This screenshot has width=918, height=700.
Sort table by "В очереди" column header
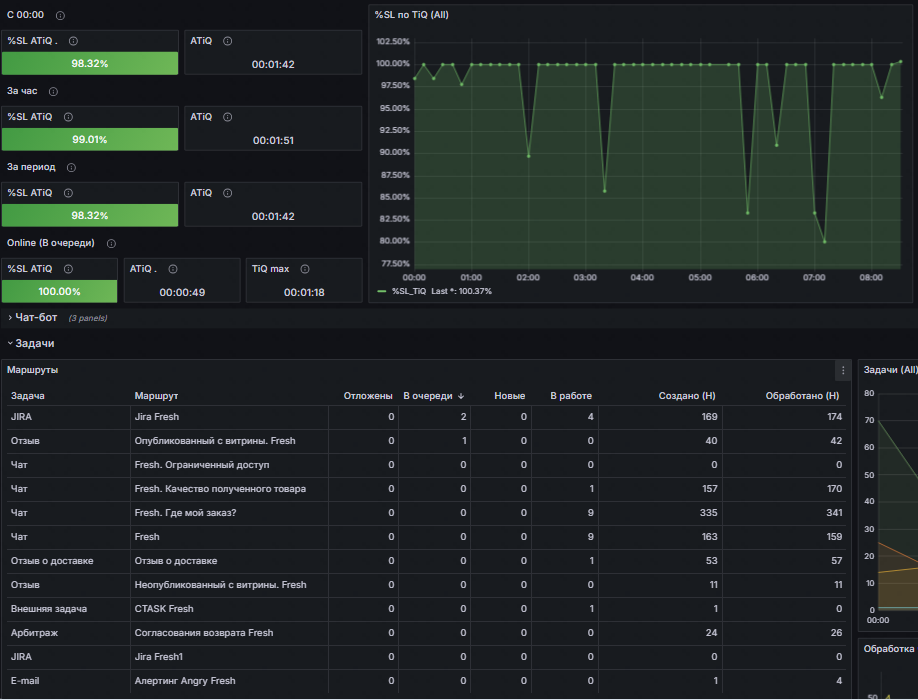point(427,396)
